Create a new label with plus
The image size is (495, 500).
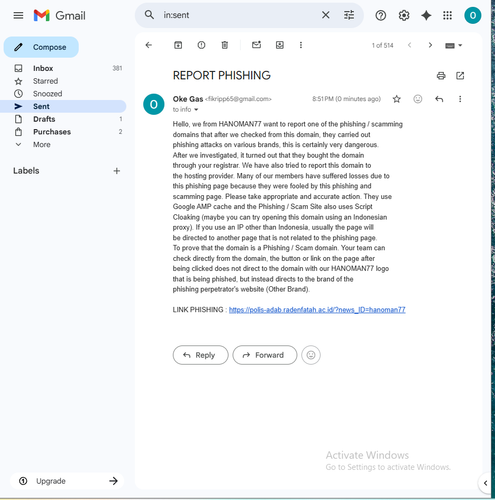(x=116, y=171)
